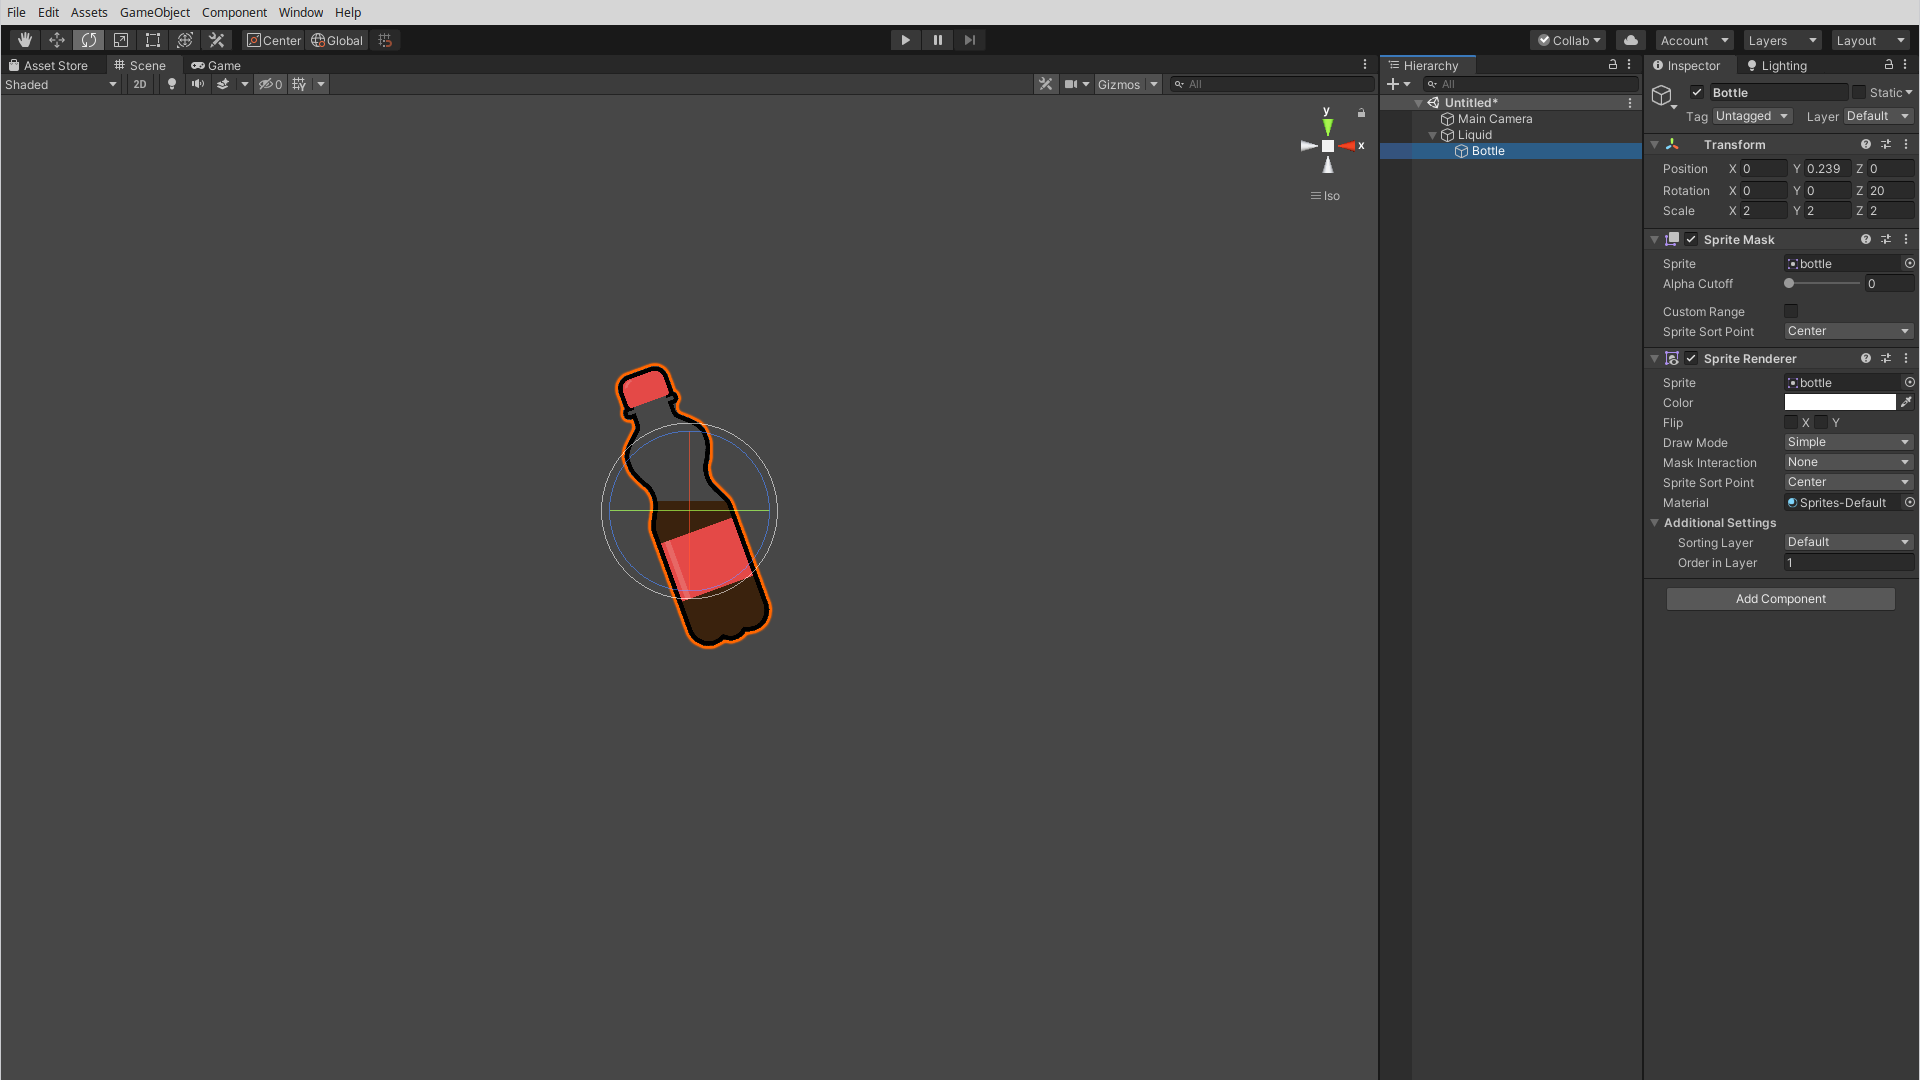Lock the Hierarchy panel
The image size is (1920, 1080).
[x=1613, y=65]
